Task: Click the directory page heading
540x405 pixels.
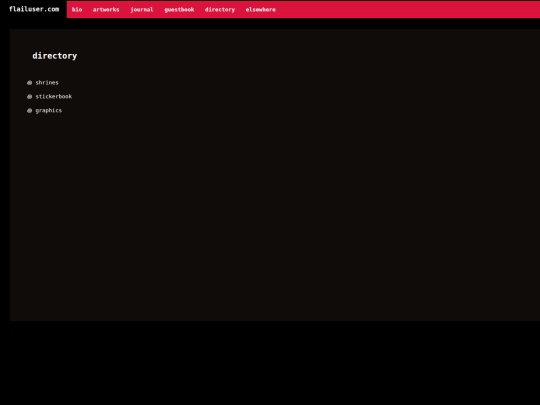Action: click(54, 56)
